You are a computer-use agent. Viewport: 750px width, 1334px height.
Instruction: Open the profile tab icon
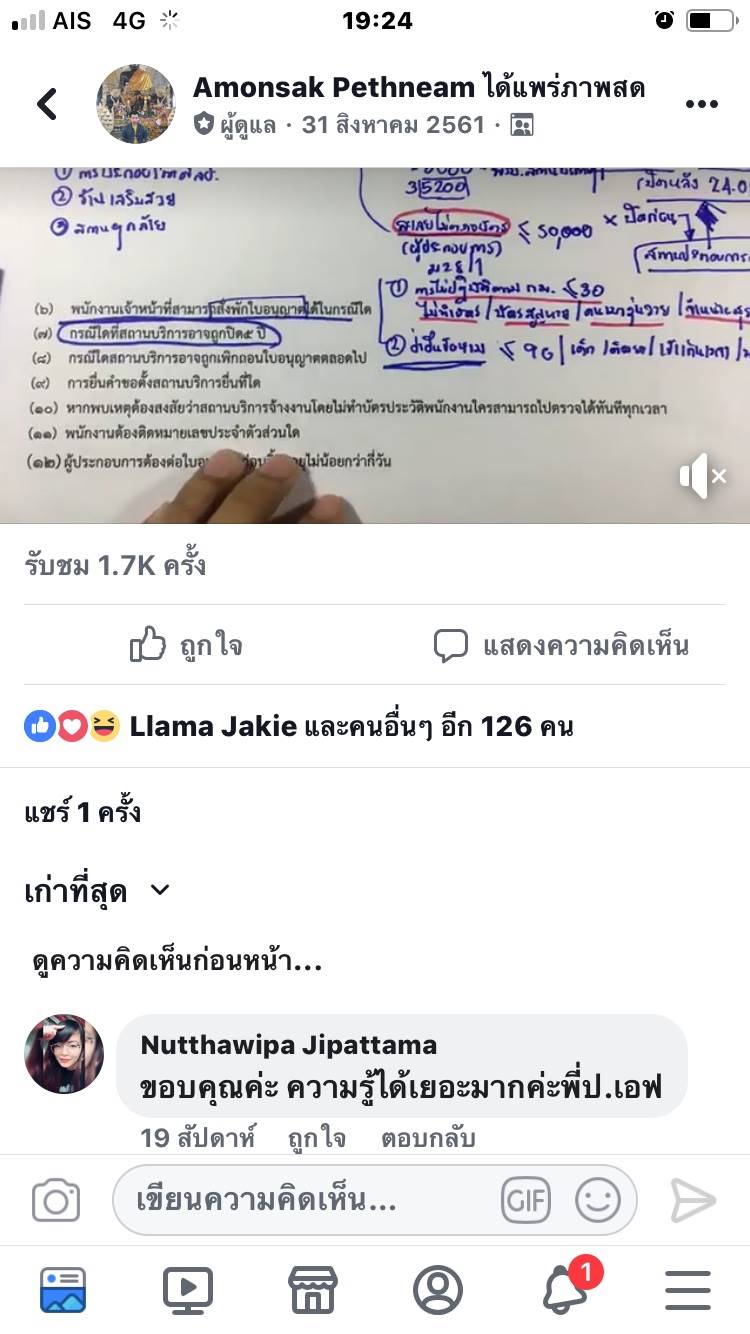click(438, 1290)
